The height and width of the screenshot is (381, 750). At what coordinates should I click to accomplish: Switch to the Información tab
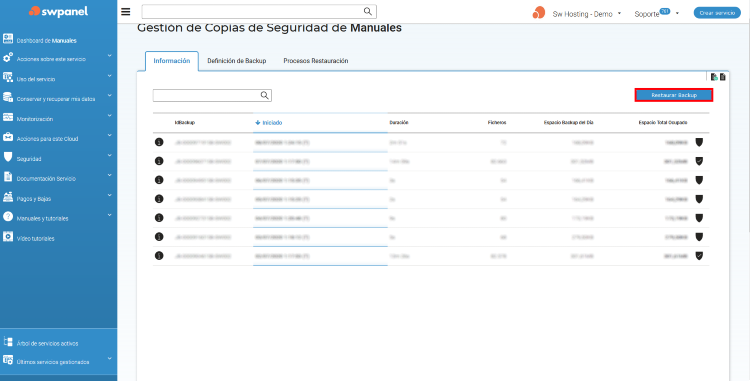[172, 61]
